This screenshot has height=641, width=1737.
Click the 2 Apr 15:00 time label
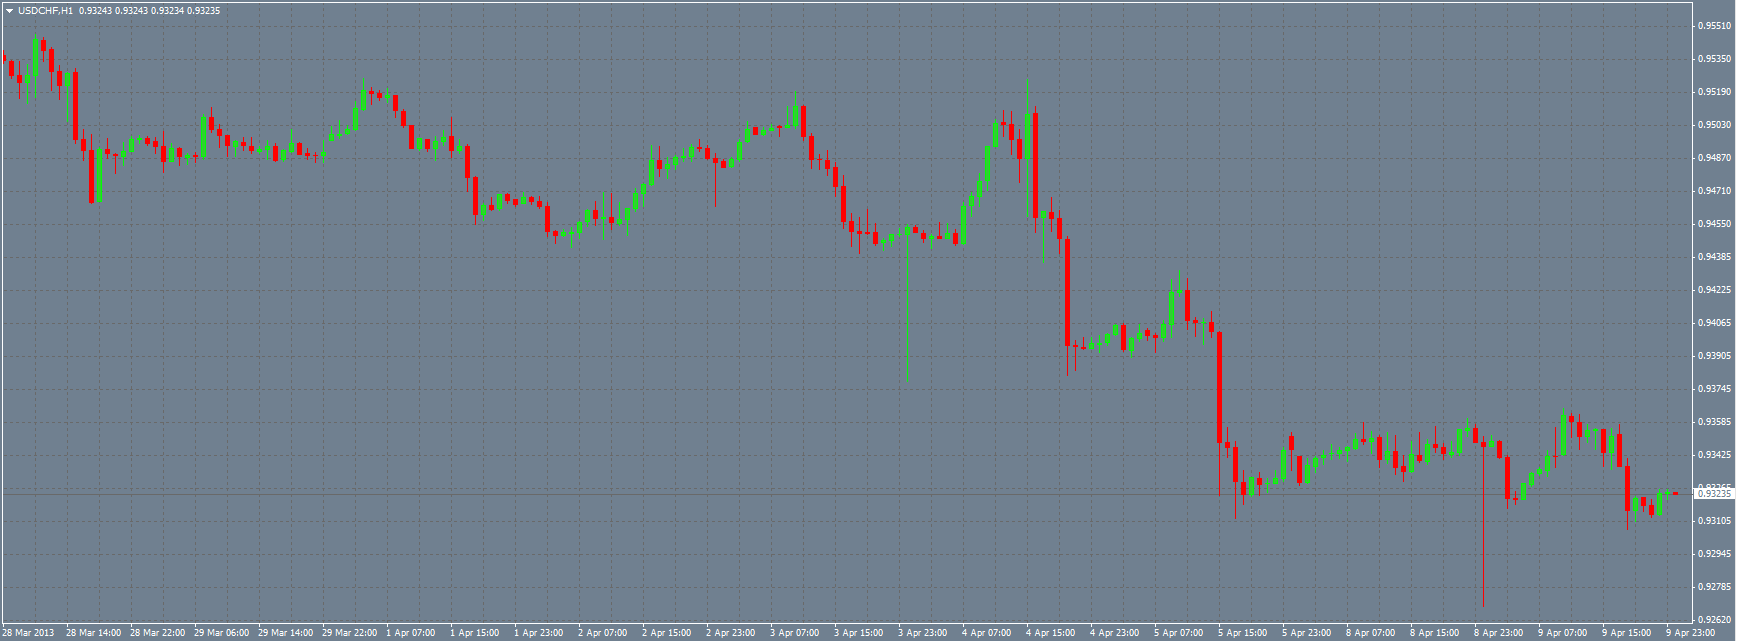point(667,633)
